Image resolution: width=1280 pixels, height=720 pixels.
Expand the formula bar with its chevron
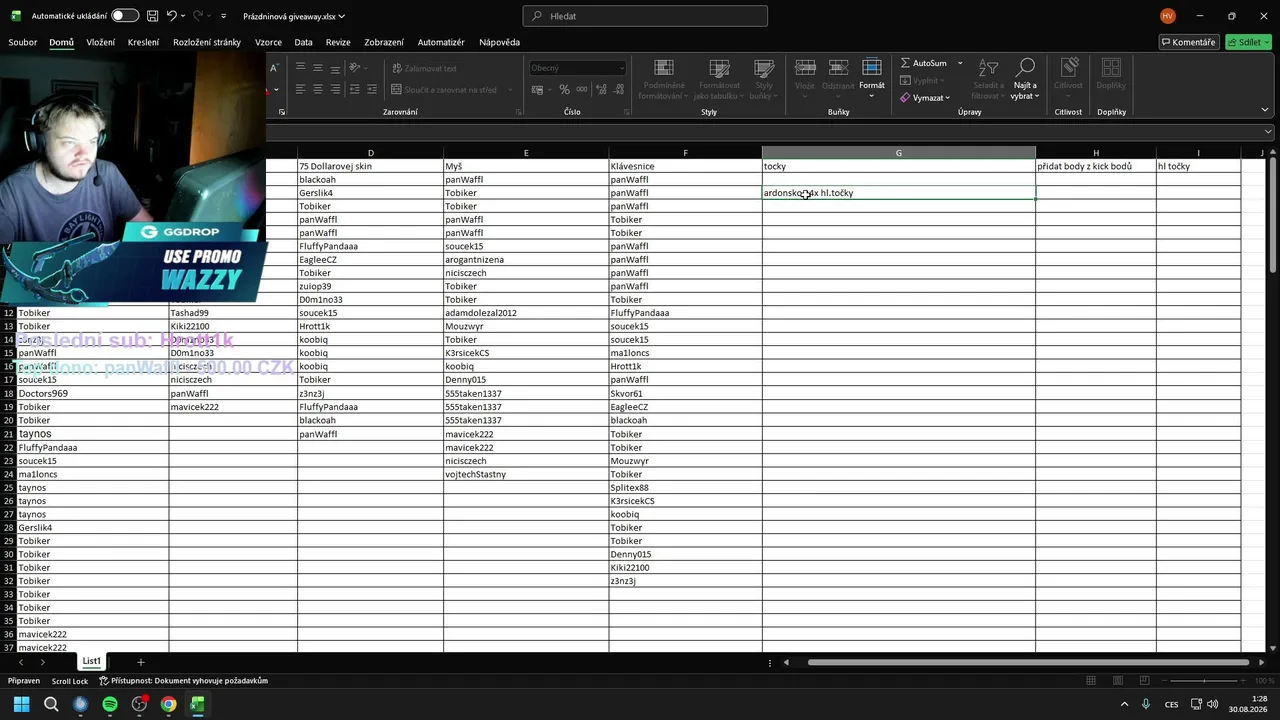[x=1268, y=132]
